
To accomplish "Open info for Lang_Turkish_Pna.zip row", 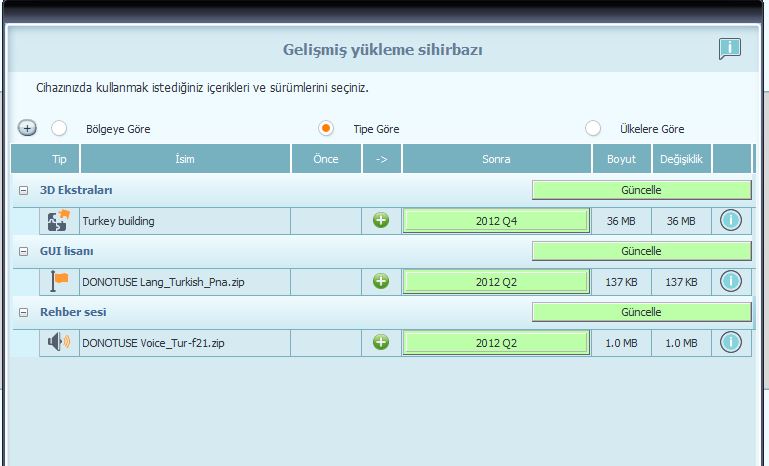I will click(x=730, y=281).
